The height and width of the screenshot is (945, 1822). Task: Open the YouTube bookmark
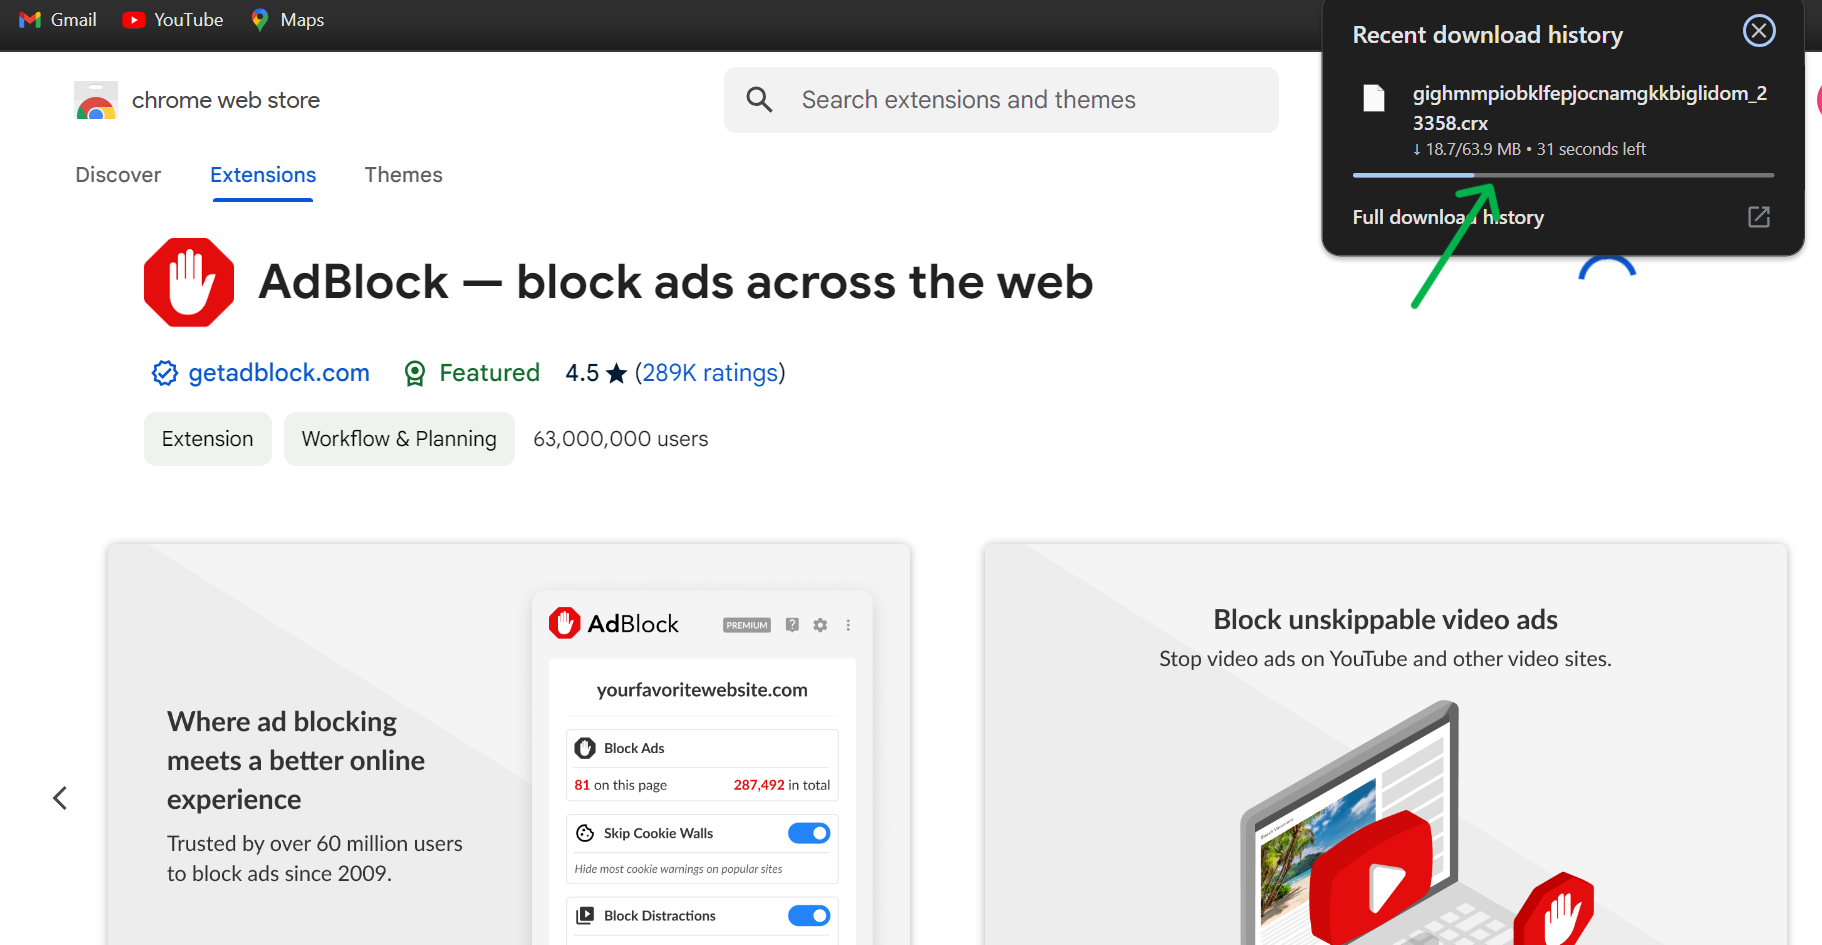click(x=172, y=20)
